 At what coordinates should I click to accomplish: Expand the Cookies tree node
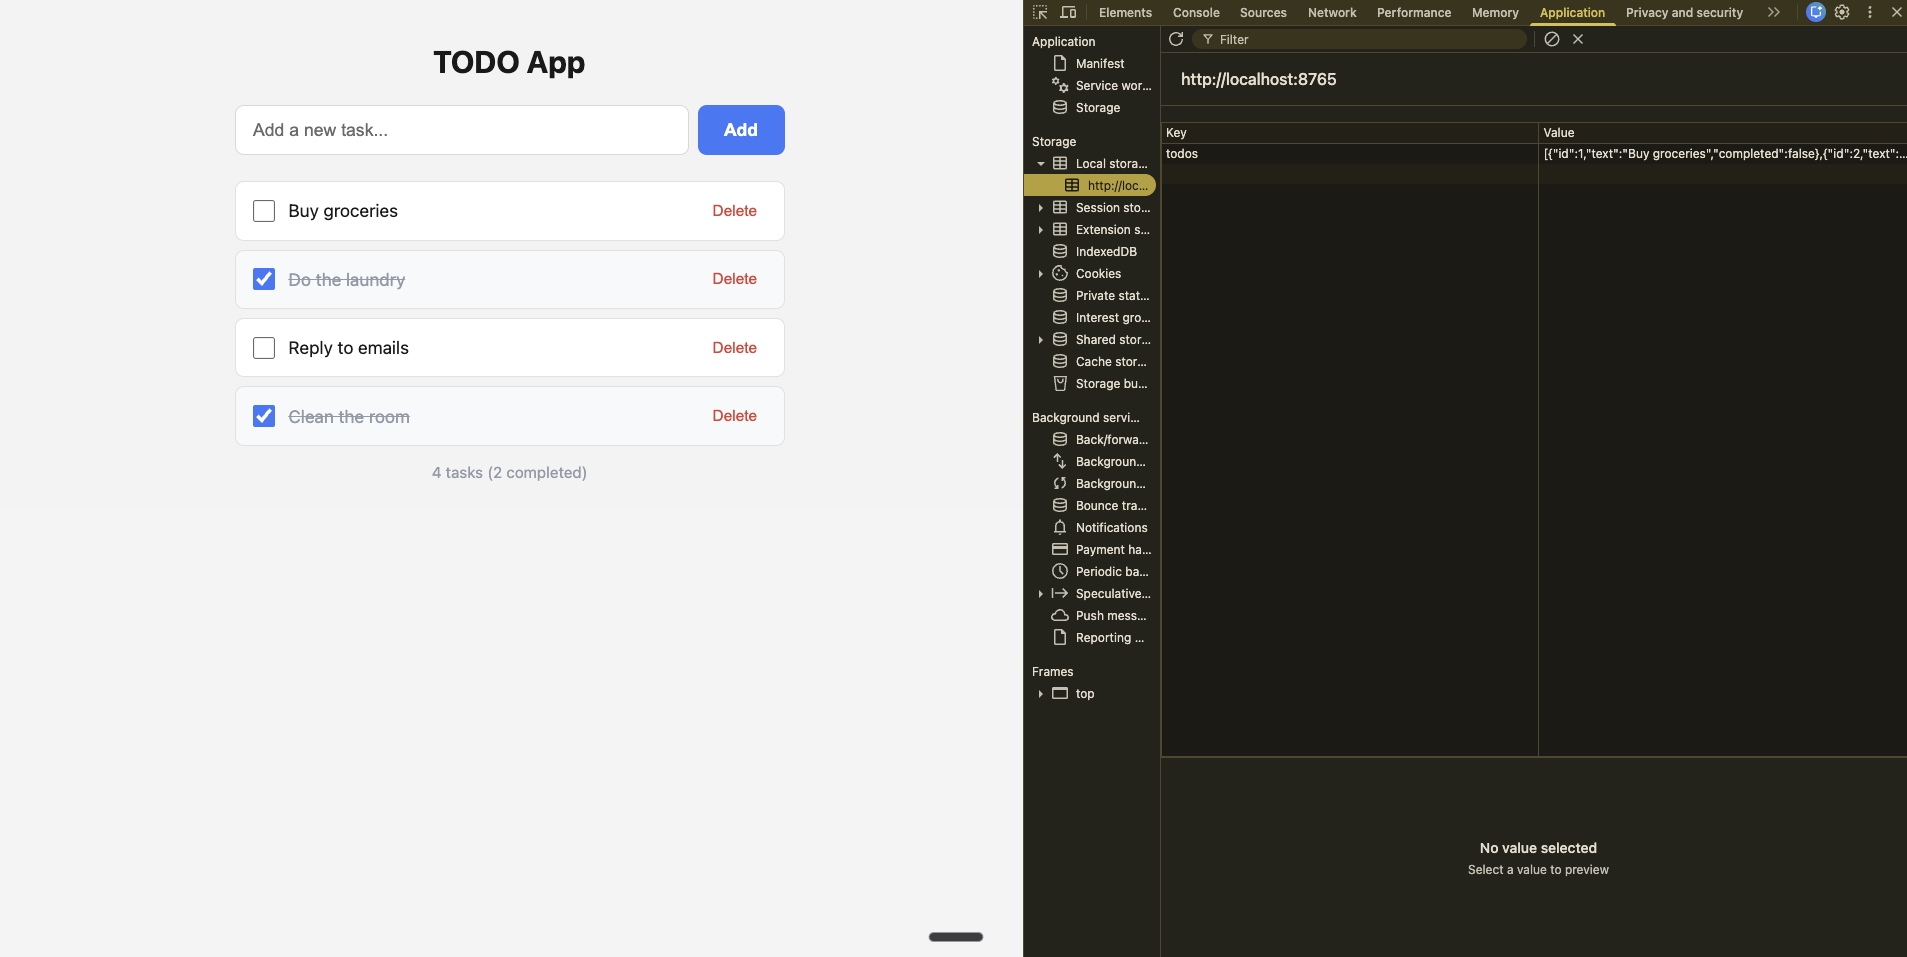pos(1041,274)
